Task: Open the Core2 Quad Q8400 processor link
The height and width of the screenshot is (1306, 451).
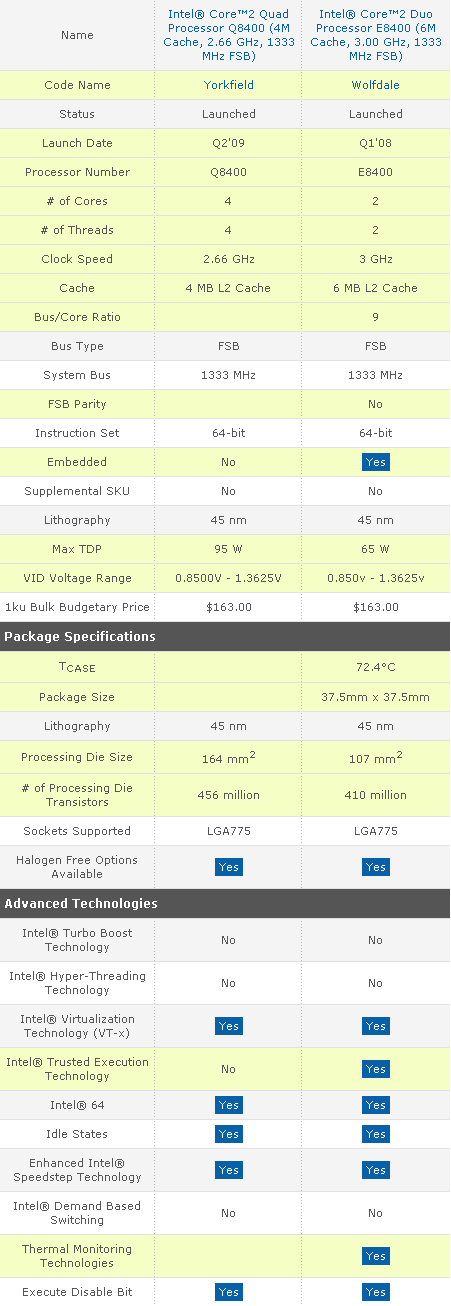Action: coord(228,35)
